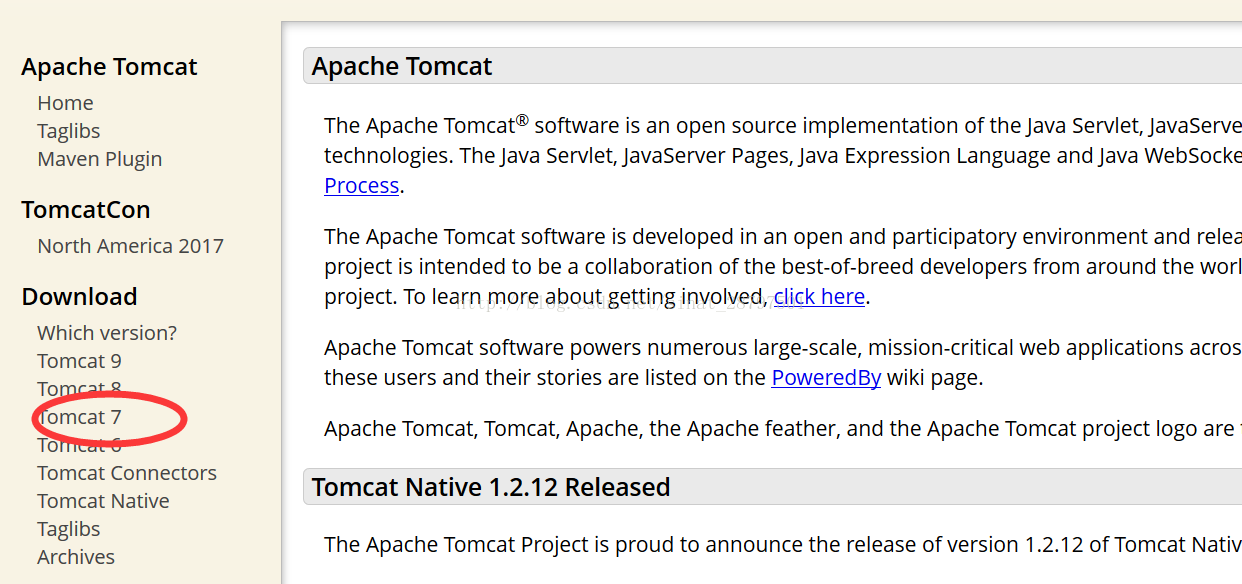The height and width of the screenshot is (584, 1242).
Task: Open Taglibs under the Download section
Action: [x=68, y=529]
